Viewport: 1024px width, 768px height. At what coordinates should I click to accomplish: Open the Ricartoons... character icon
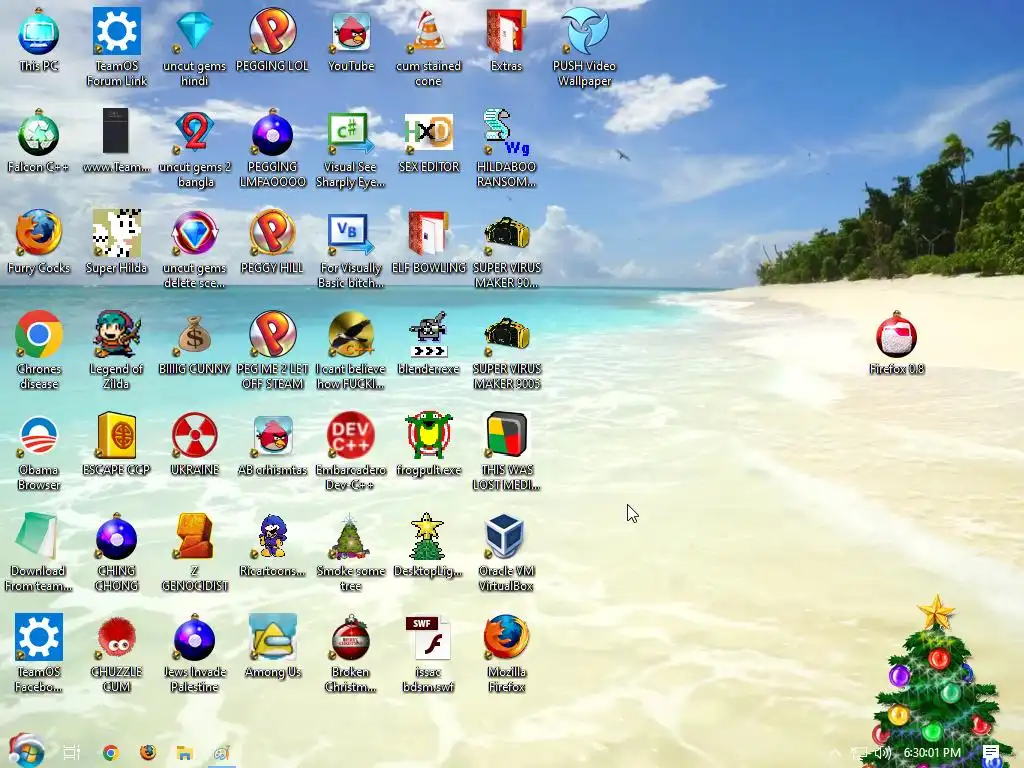[x=272, y=545]
